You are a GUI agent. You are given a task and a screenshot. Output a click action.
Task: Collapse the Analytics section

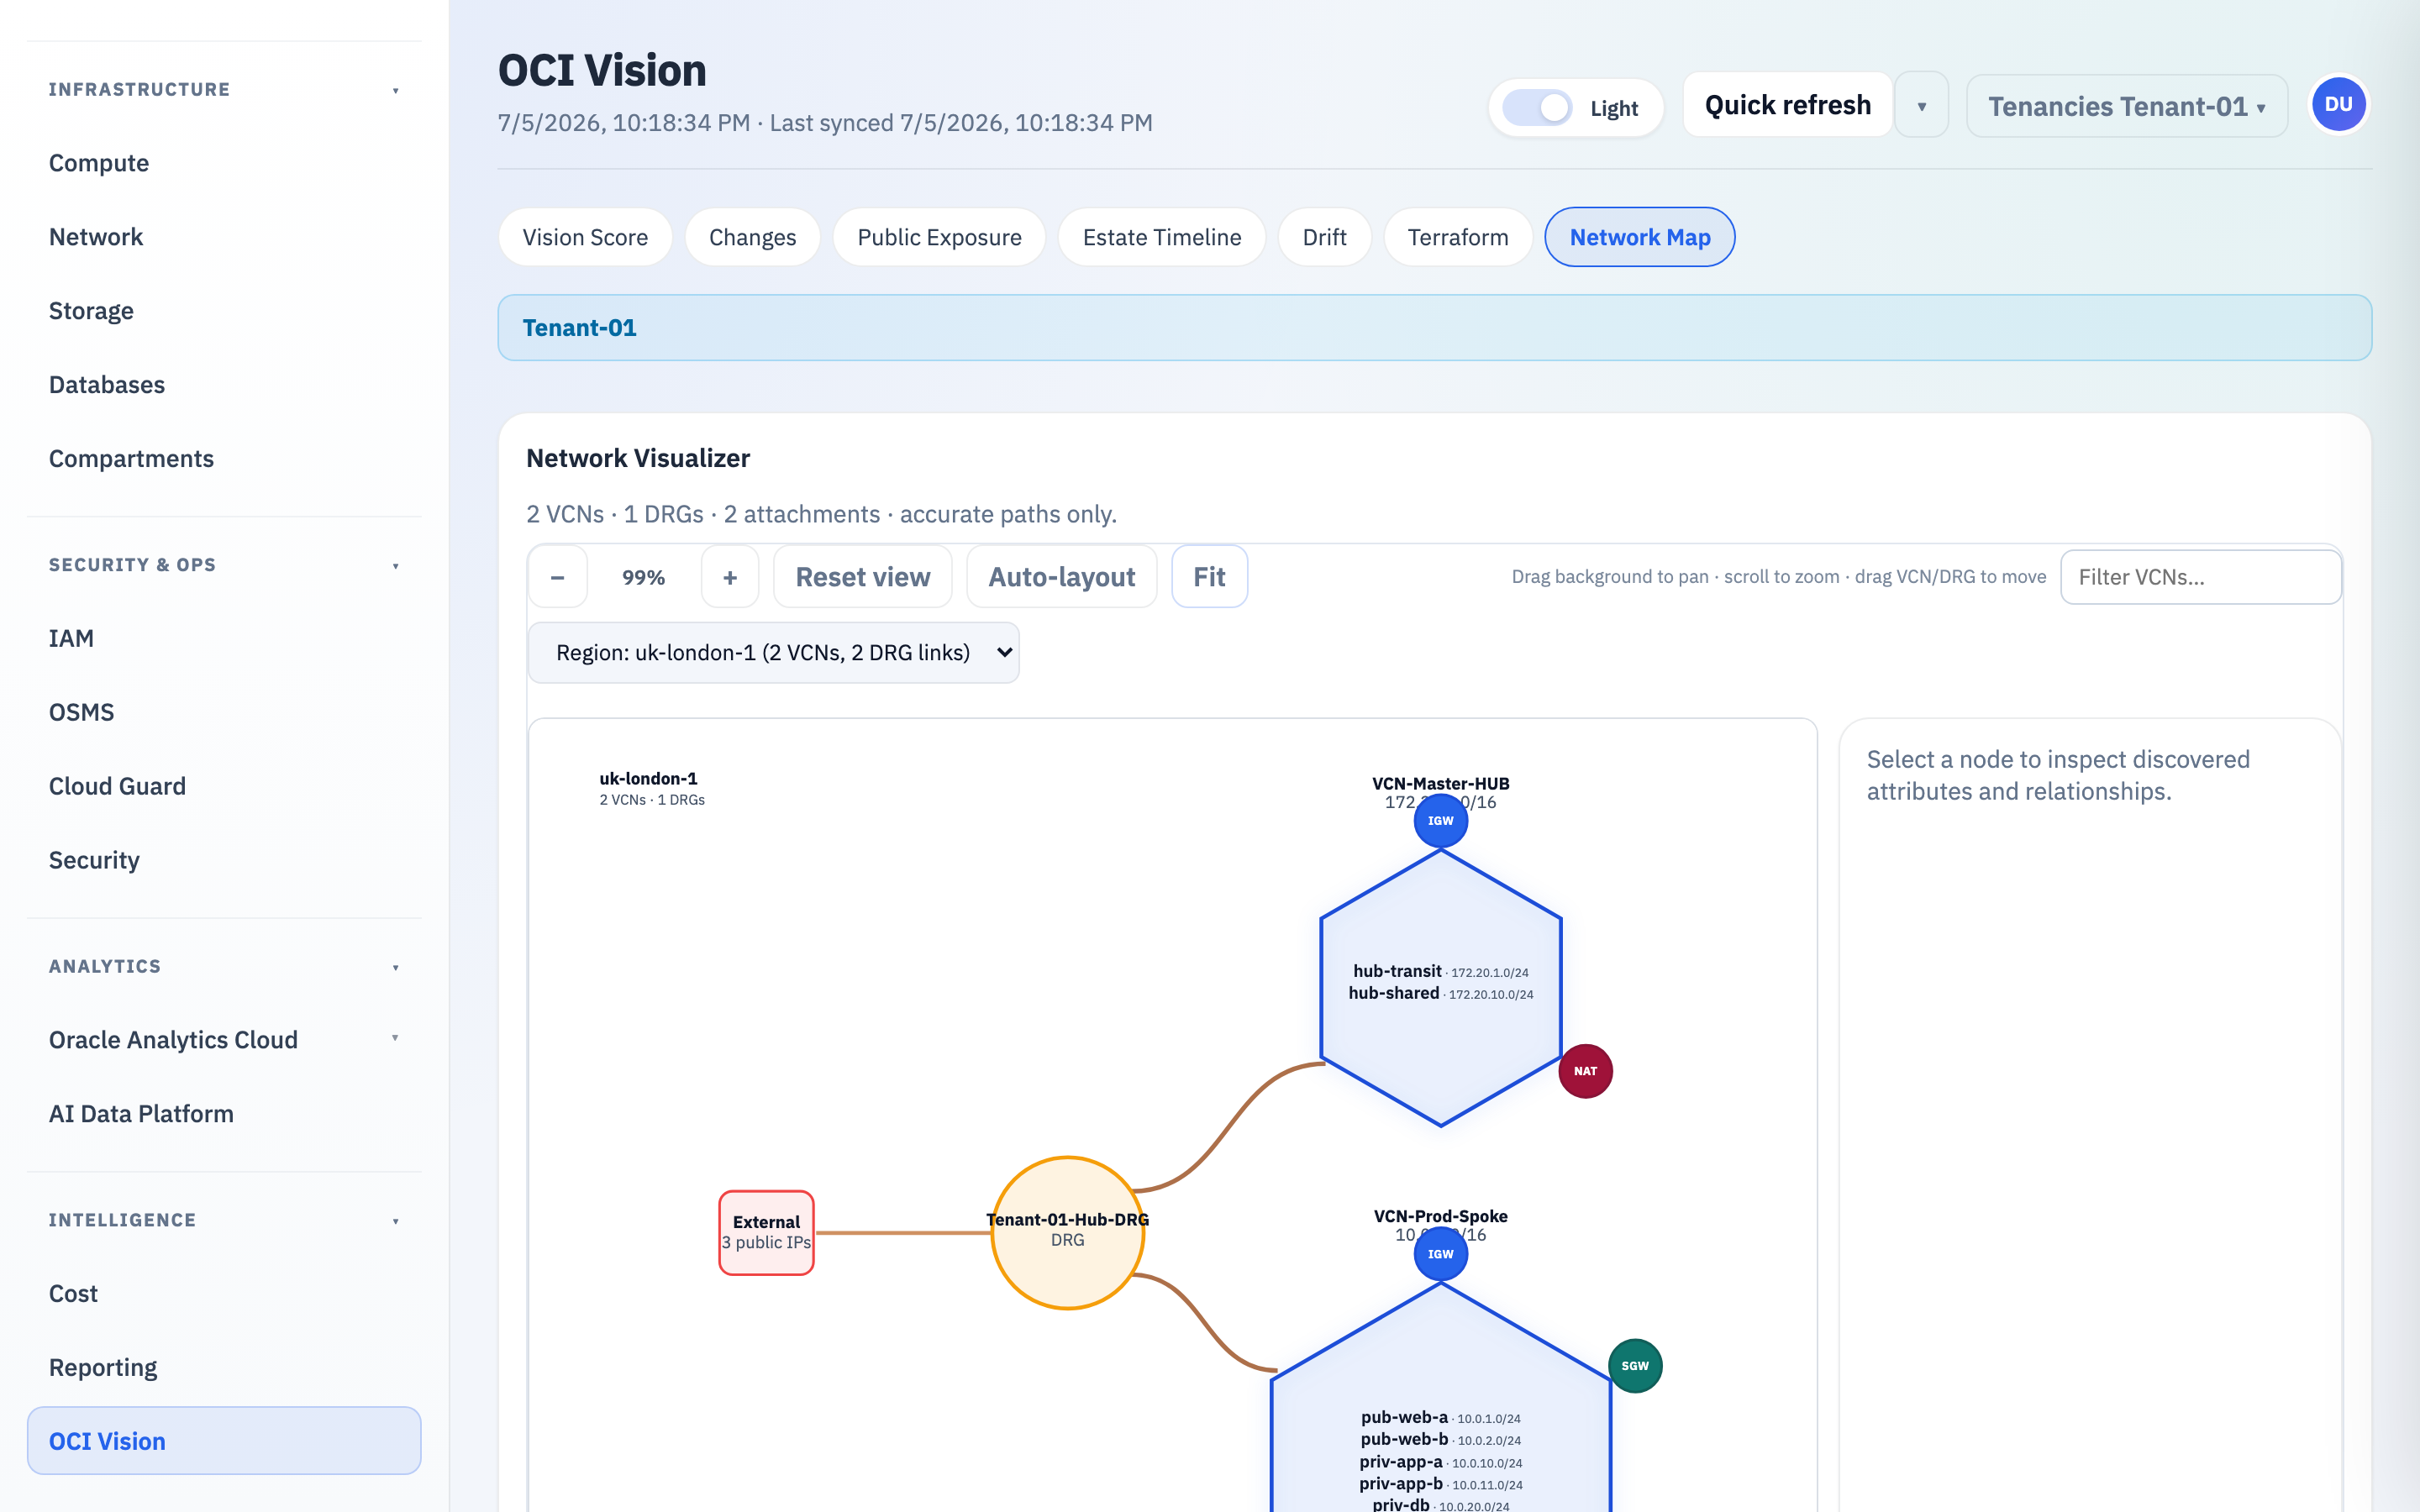(x=396, y=967)
